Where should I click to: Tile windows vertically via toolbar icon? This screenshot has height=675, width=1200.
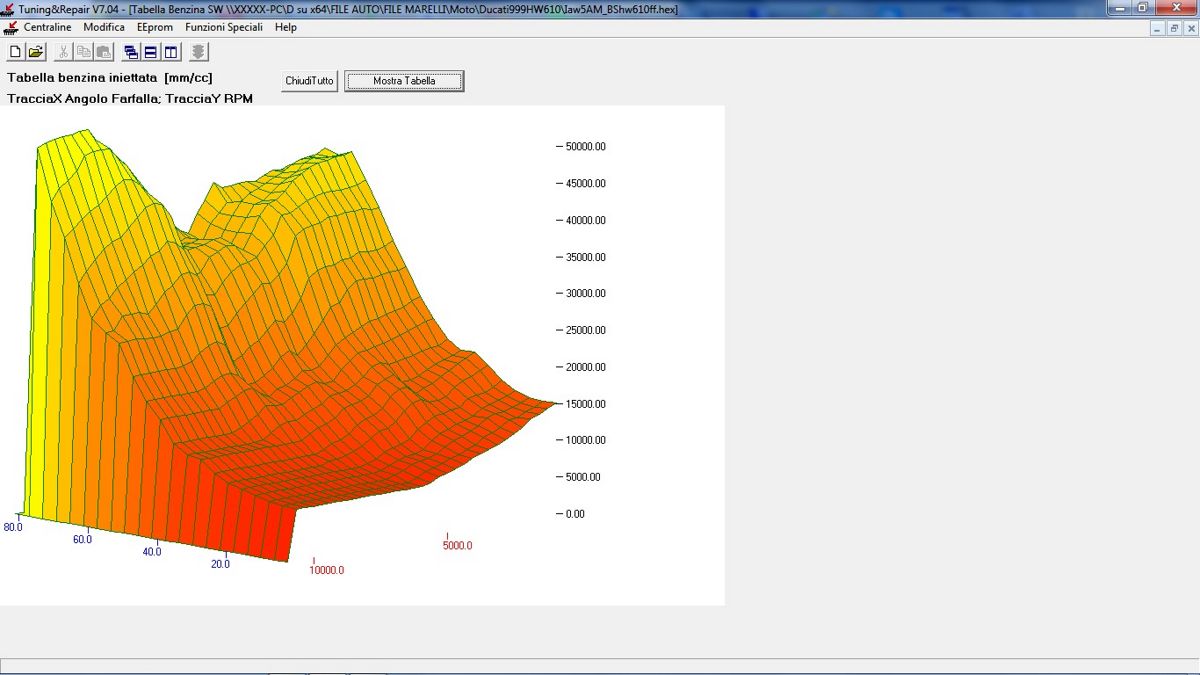point(171,52)
